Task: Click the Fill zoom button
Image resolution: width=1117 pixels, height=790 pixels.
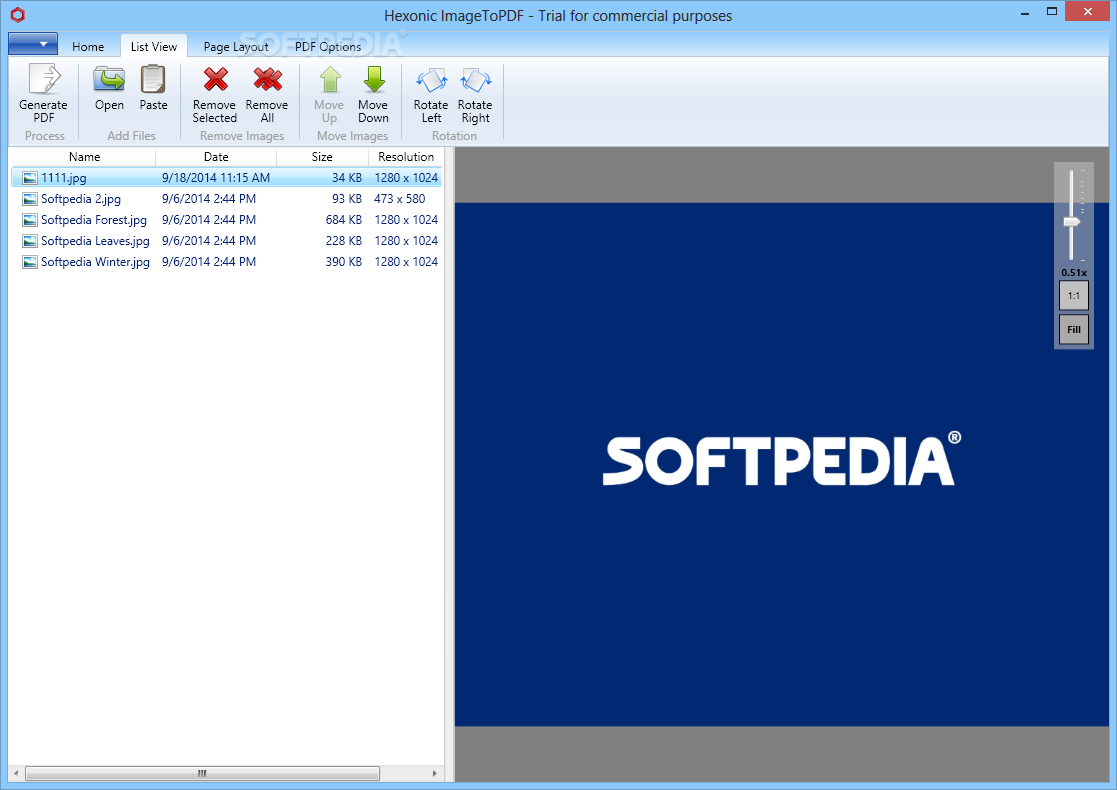Action: point(1074,330)
